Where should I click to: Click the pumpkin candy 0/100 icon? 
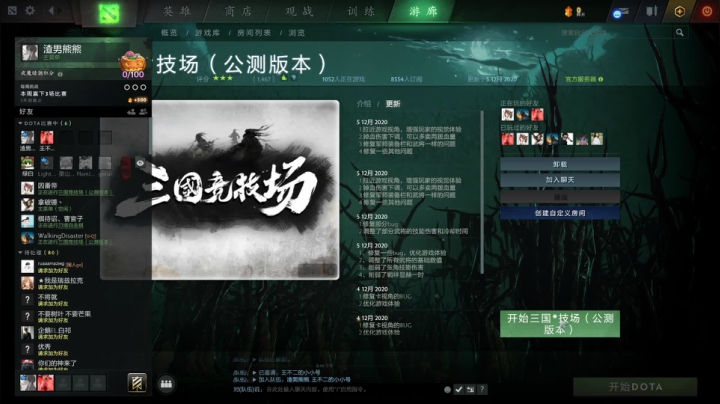[133, 65]
